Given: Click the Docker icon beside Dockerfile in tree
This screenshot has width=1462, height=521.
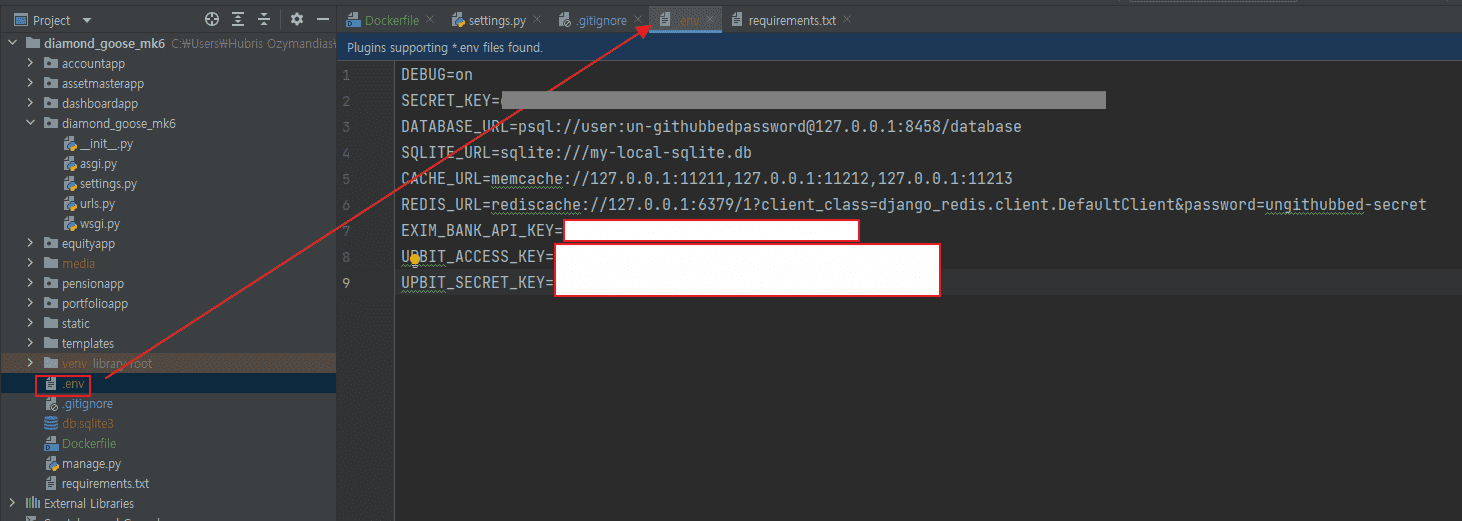Looking at the screenshot, I should [52, 443].
